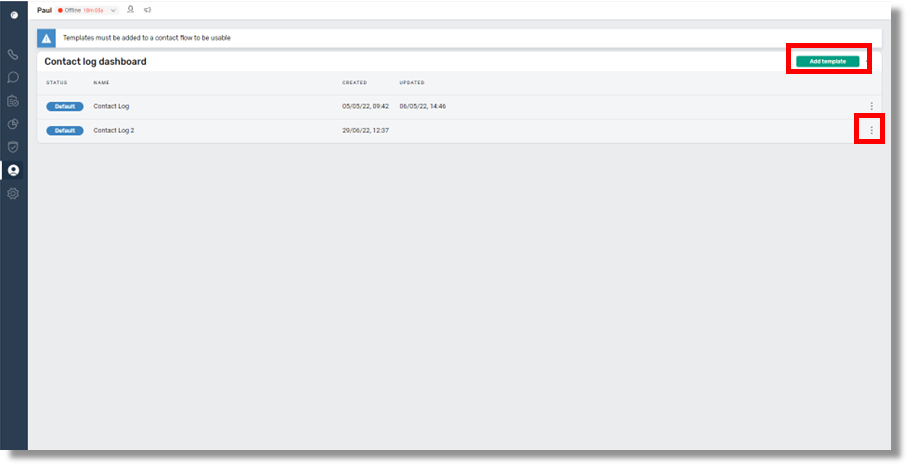
Task: Open the three-dot menu for Contact Log 2
Action: click(x=871, y=130)
